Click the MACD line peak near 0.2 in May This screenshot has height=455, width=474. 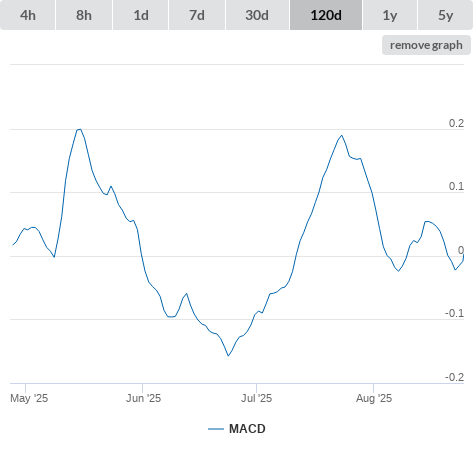[79, 129]
